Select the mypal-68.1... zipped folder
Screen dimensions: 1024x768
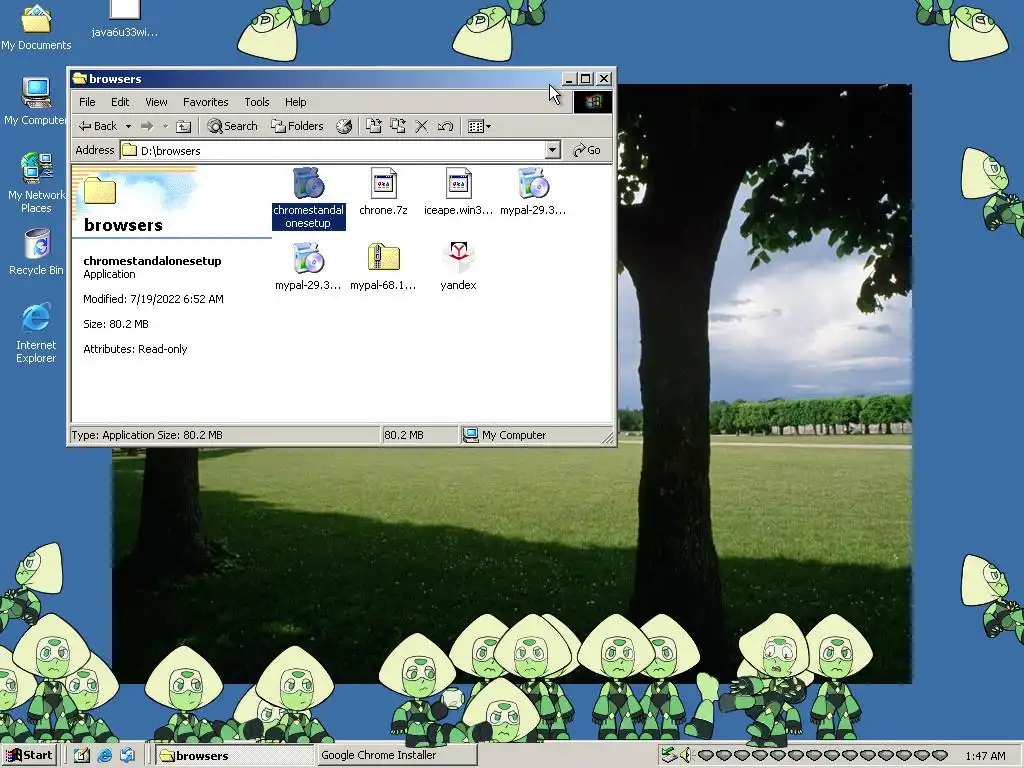point(383,266)
